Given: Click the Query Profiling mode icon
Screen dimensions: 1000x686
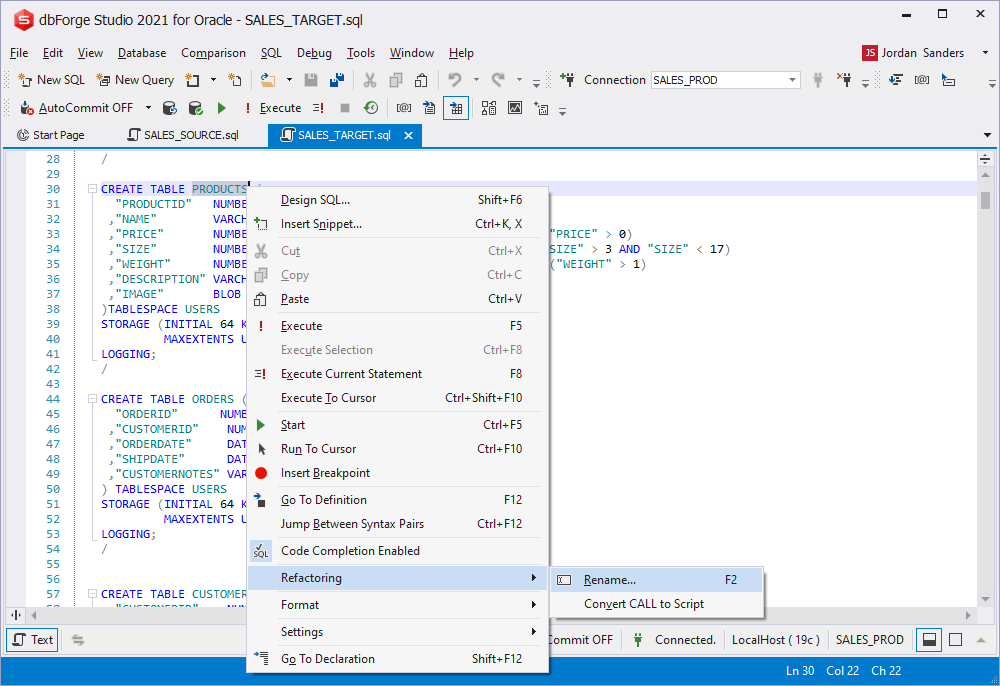Looking at the screenshot, I should coord(489,108).
